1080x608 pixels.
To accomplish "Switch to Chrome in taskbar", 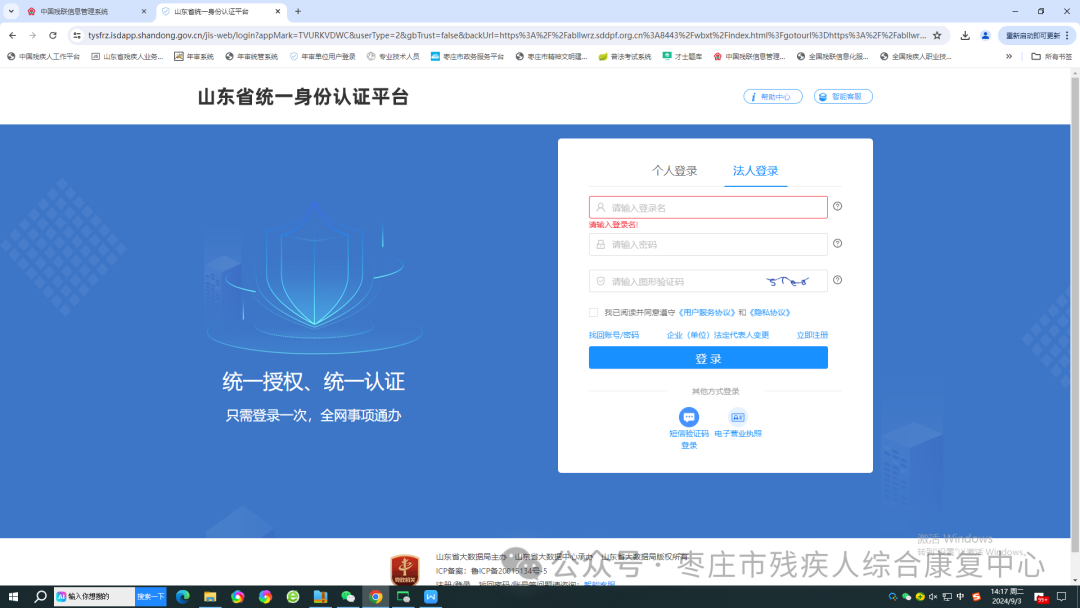I will coord(375,596).
